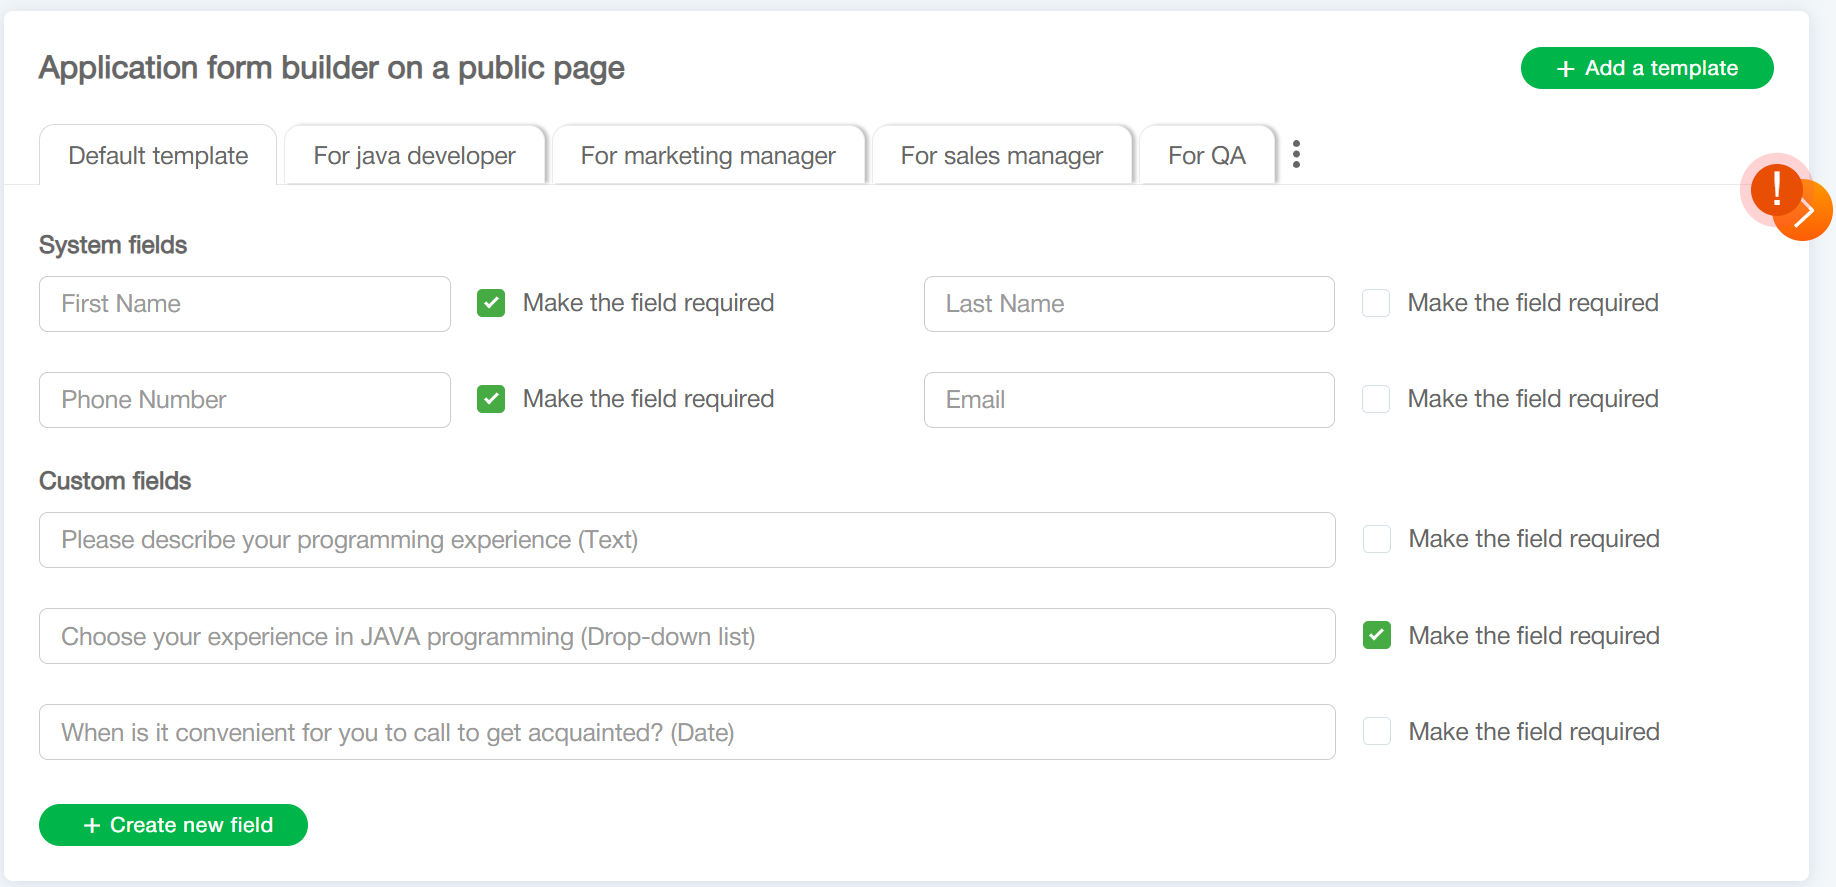This screenshot has width=1836, height=887.
Task: Open the For java developer tab
Action: pyautogui.click(x=414, y=156)
